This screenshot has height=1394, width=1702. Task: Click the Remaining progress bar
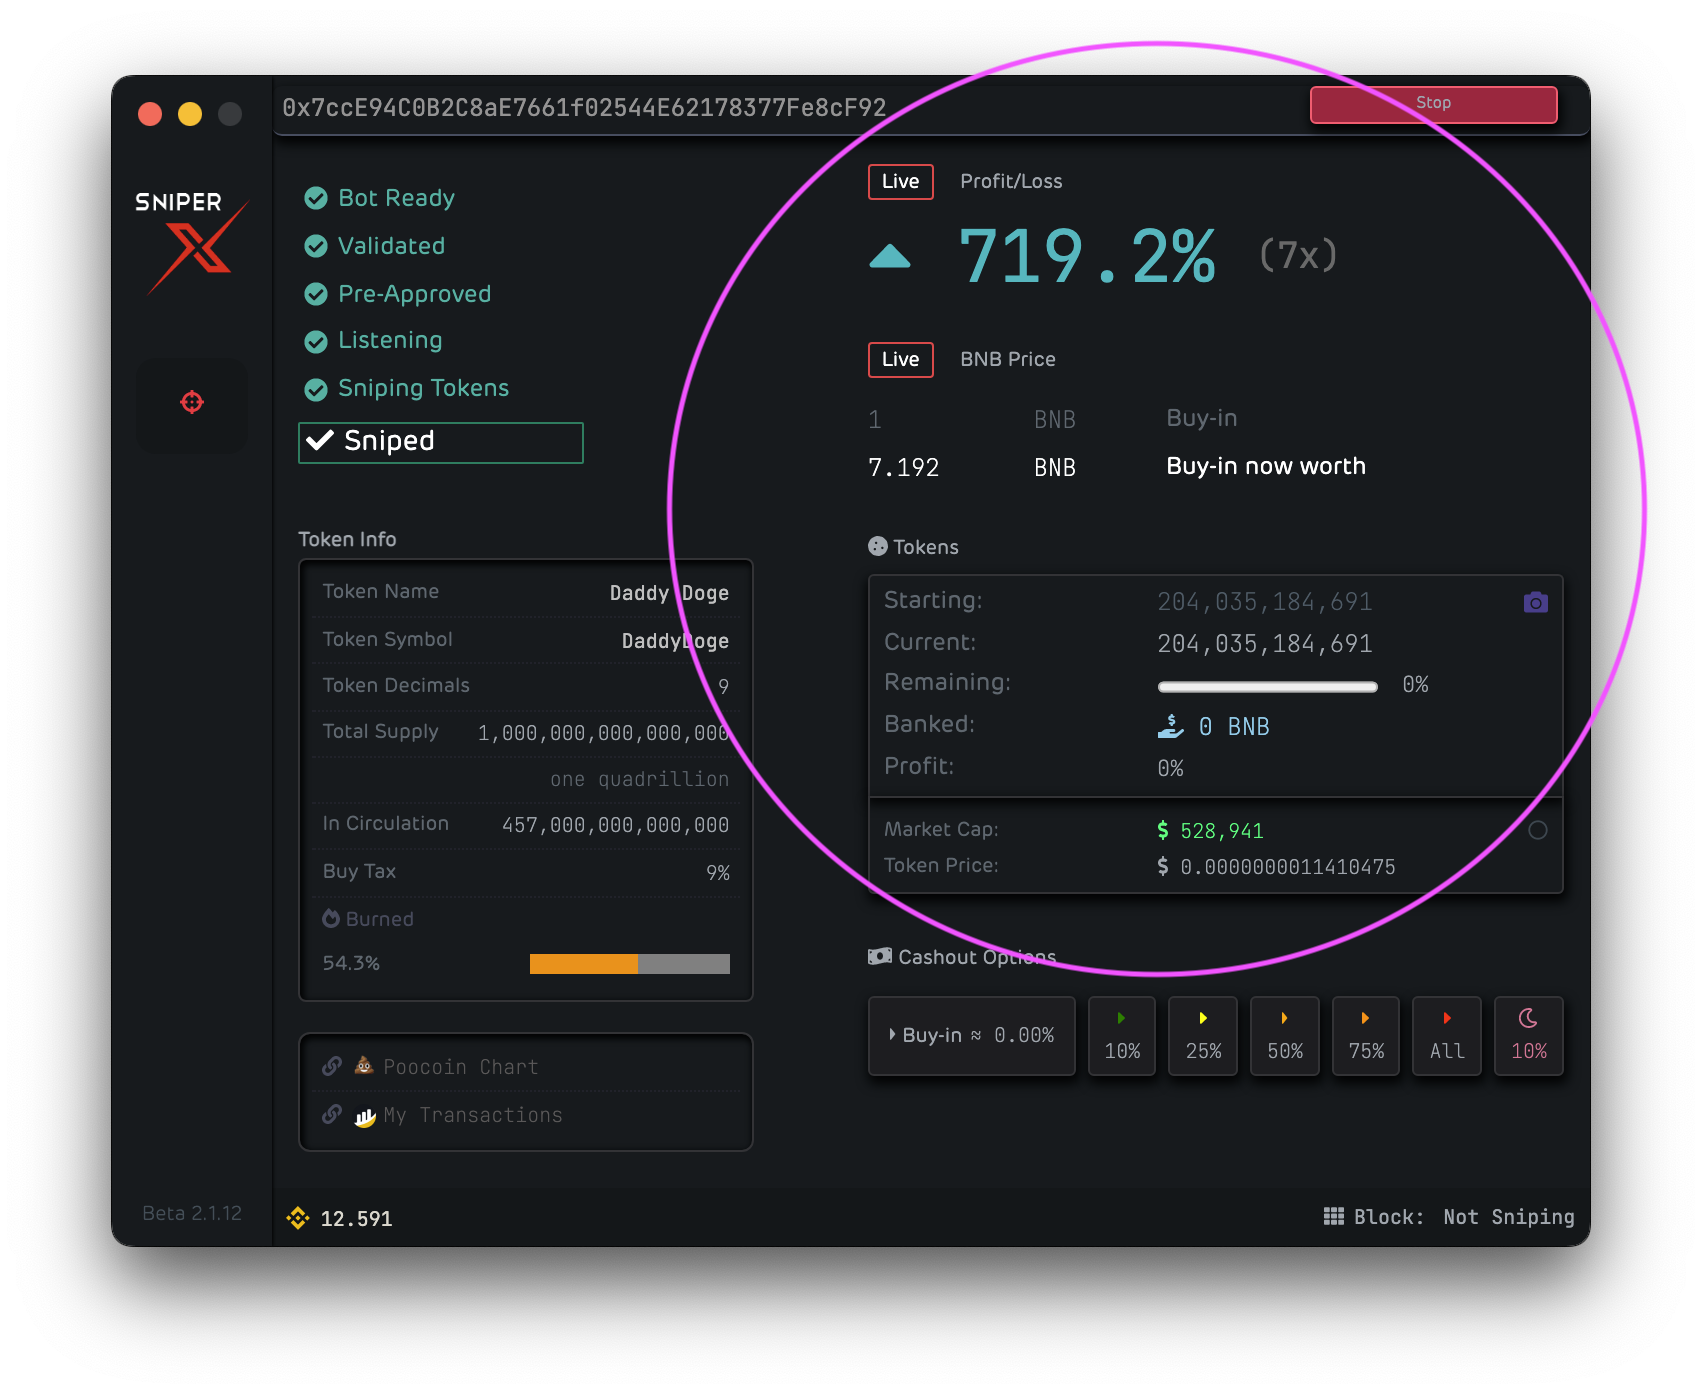[x=1266, y=685]
